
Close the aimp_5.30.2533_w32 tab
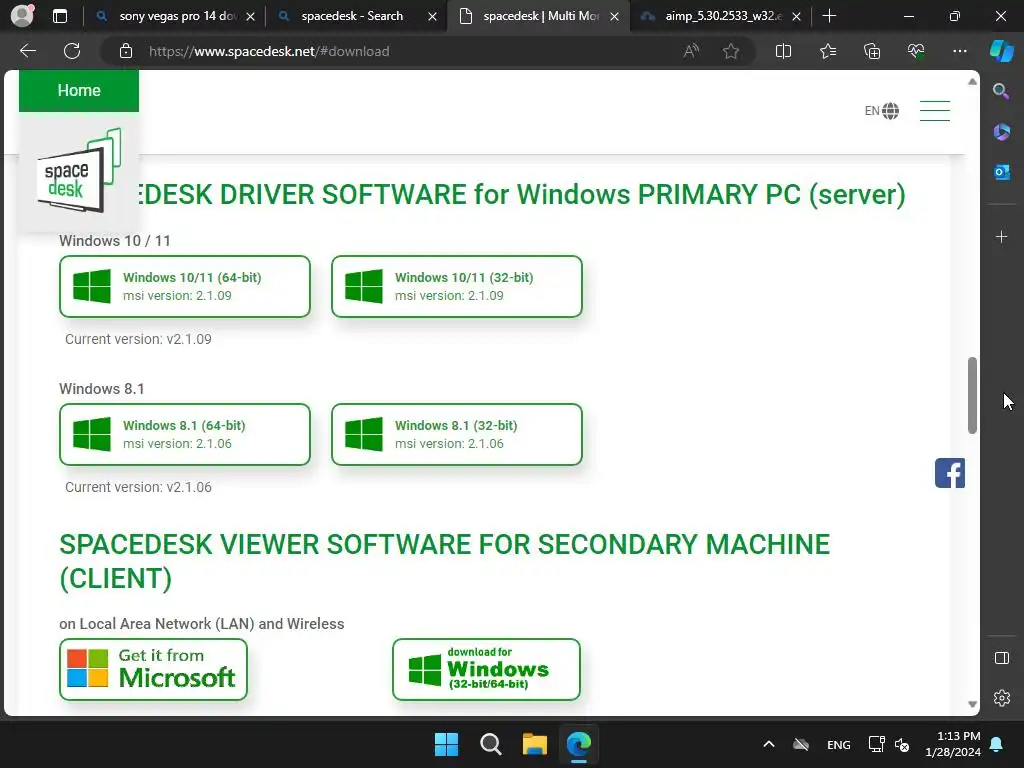[x=796, y=16]
